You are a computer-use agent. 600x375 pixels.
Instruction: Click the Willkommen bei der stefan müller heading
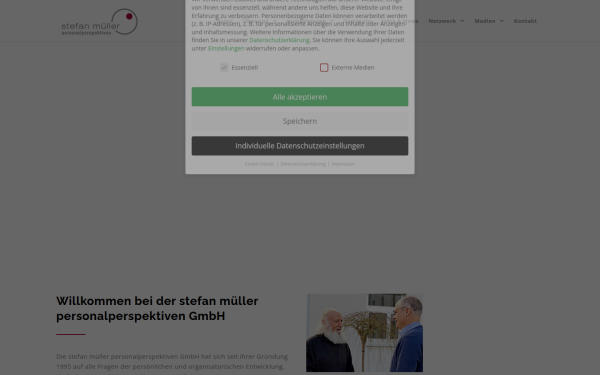tap(157, 308)
